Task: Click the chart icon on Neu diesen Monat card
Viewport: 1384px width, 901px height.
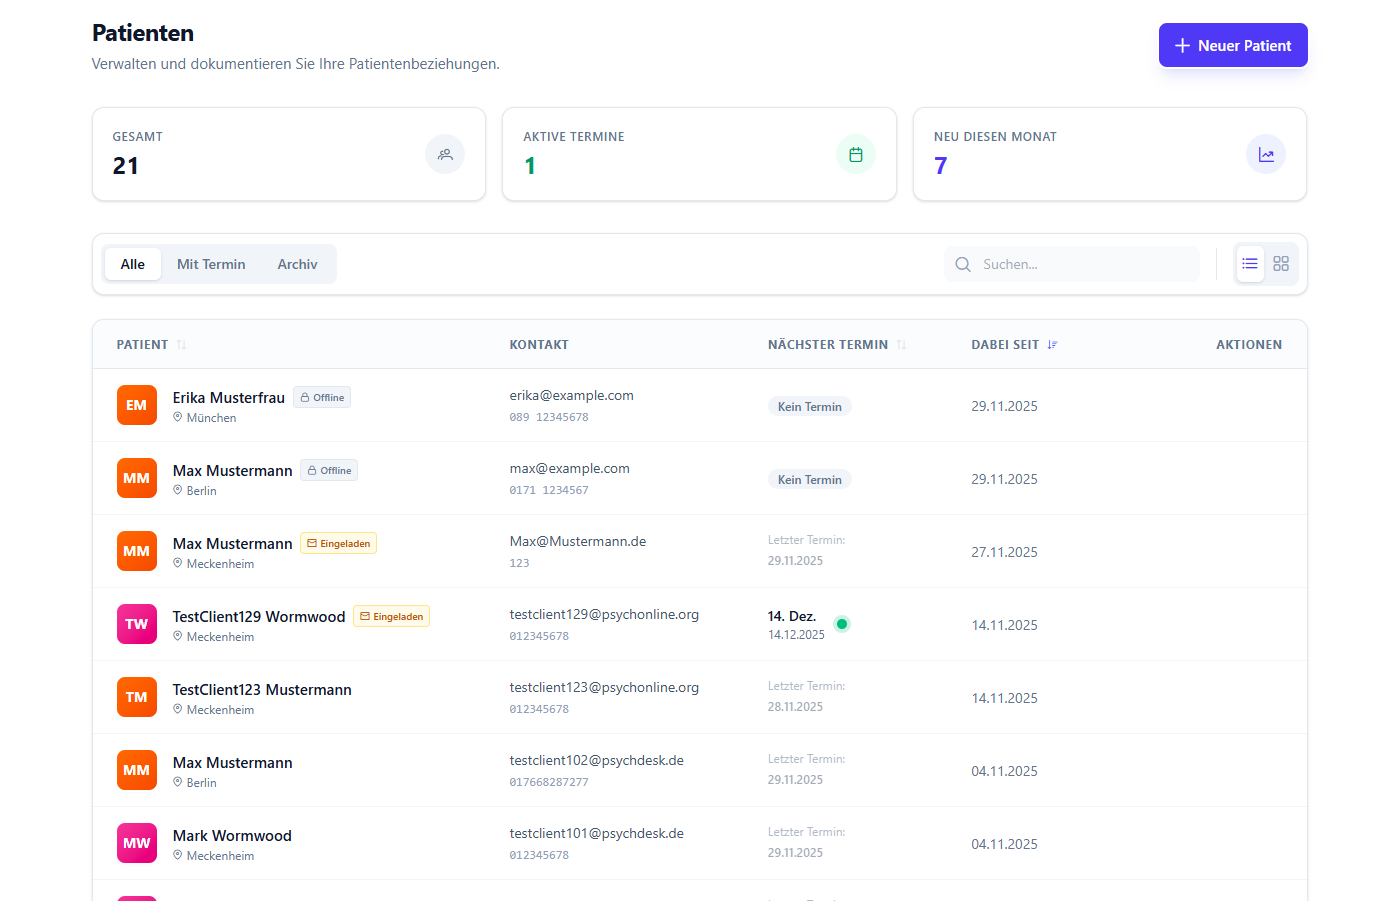Action: point(1266,154)
